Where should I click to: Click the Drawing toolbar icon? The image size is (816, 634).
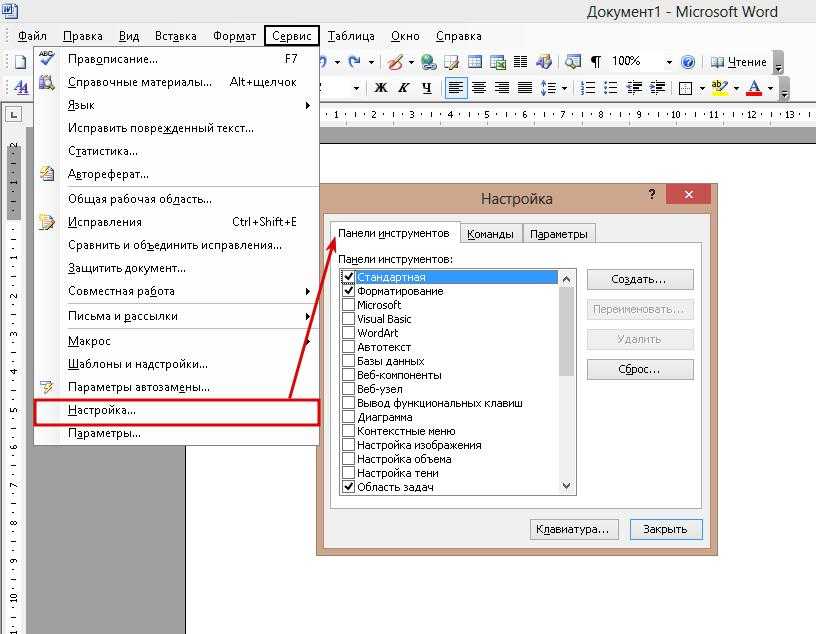tap(543, 62)
